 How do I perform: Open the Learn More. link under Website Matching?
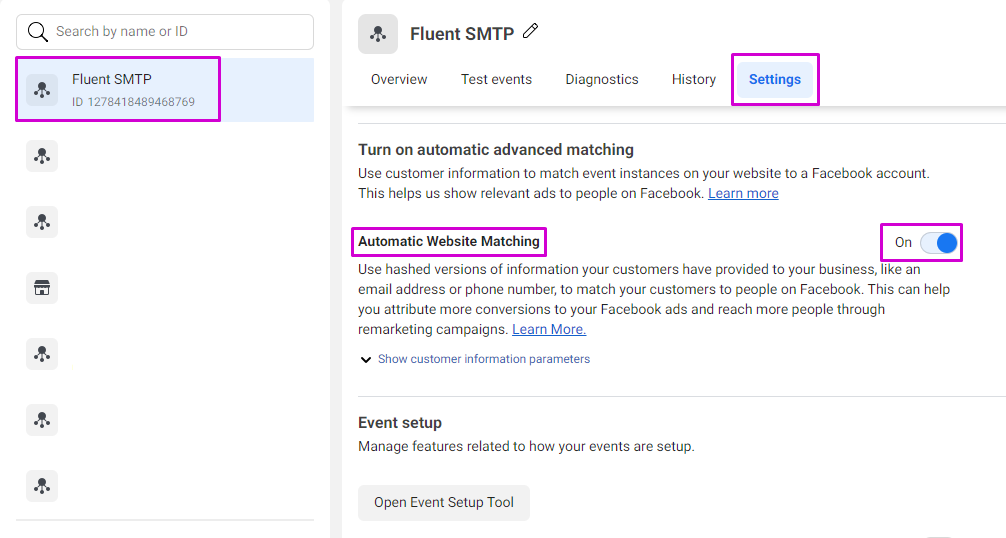pyautogui.click(x=549, y=330)
